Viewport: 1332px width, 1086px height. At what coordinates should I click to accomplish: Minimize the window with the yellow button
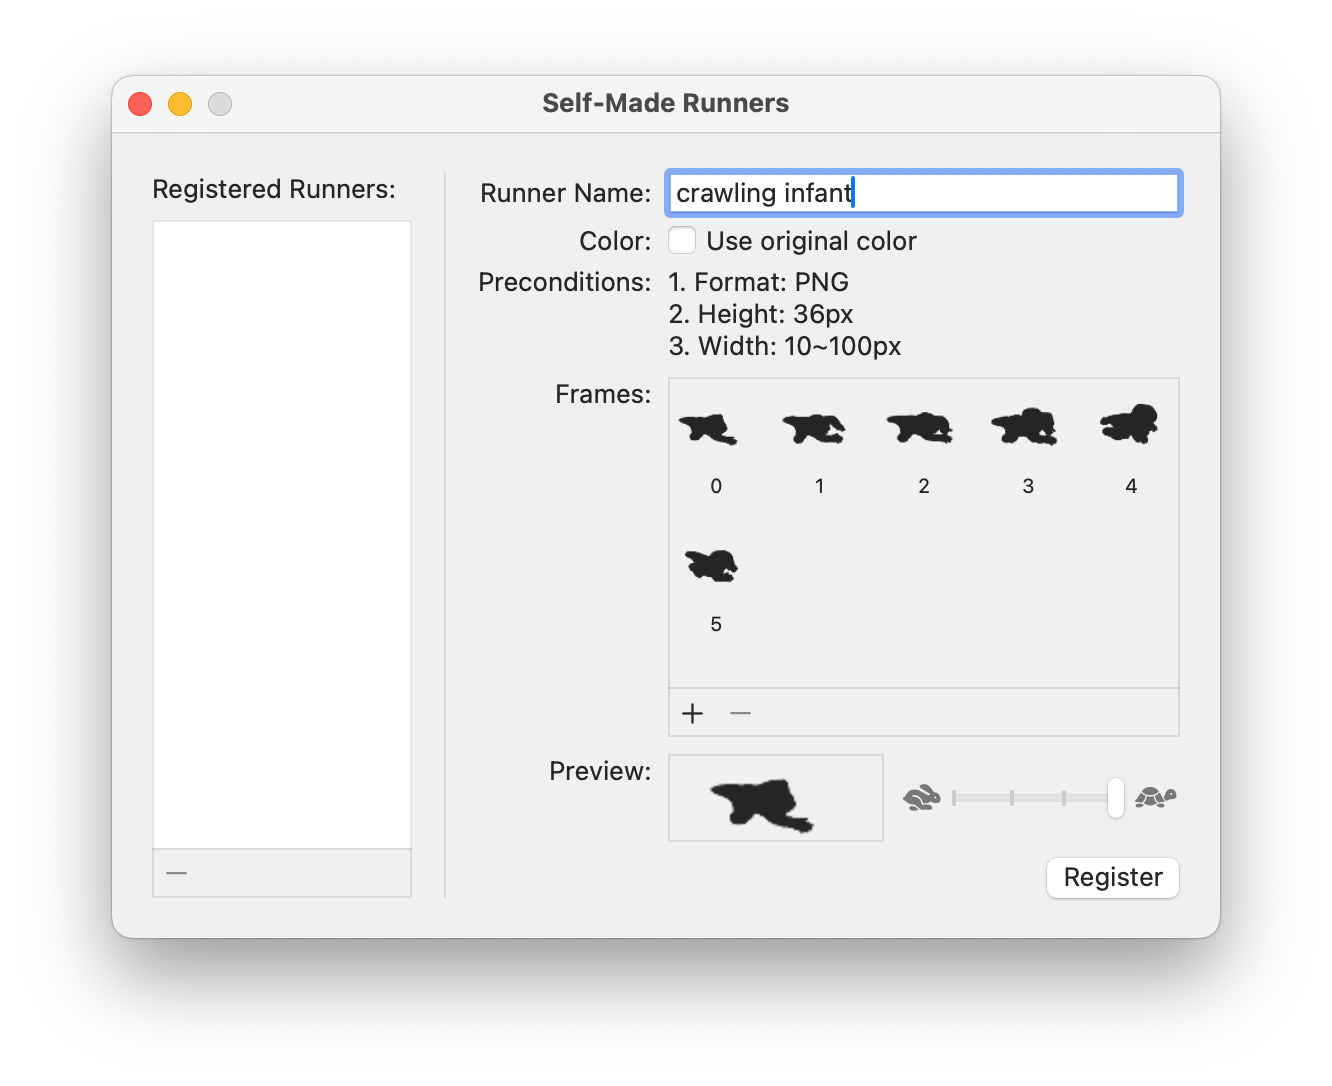(x=180, y=104)
